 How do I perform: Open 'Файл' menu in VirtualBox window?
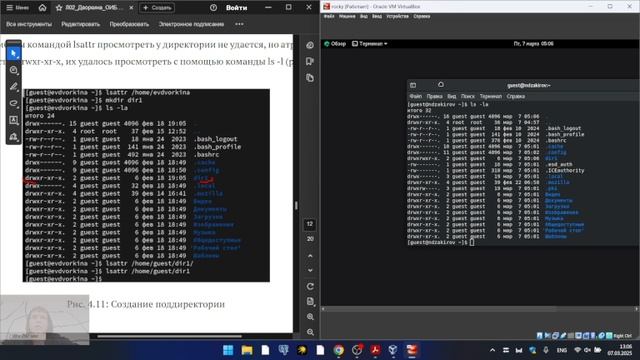[x=329, y=16]
